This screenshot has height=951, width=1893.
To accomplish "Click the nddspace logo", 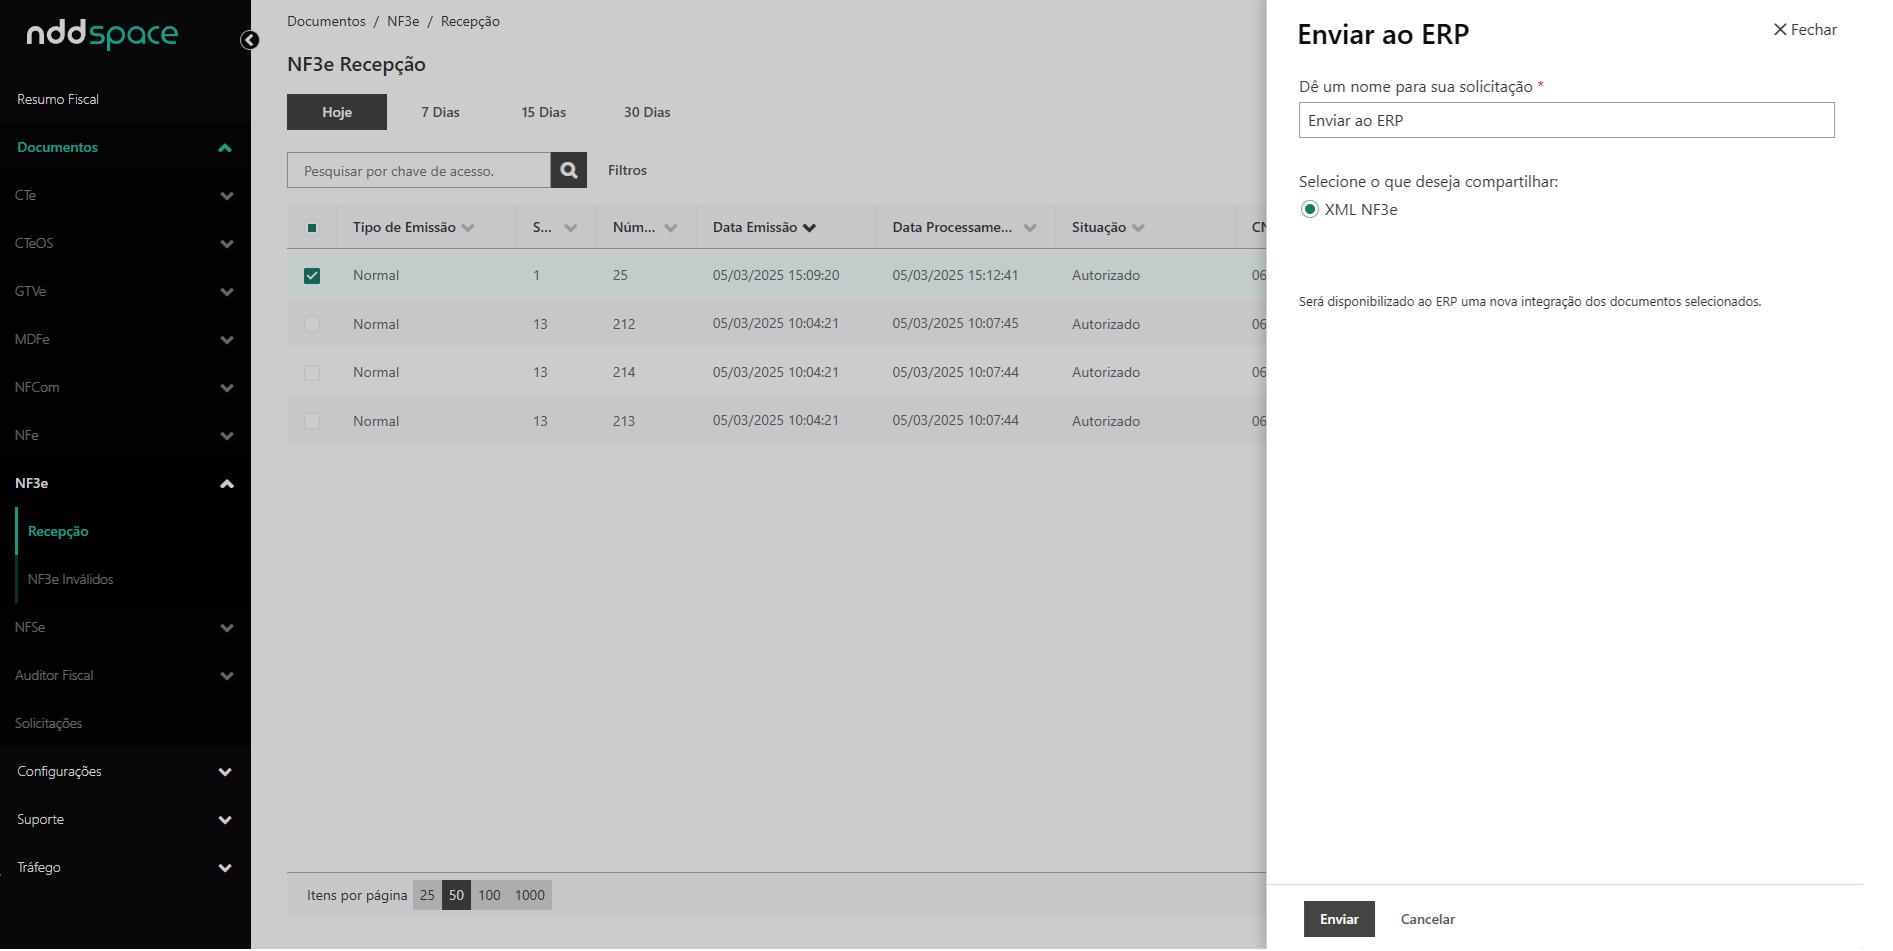I will coord(102,34).
